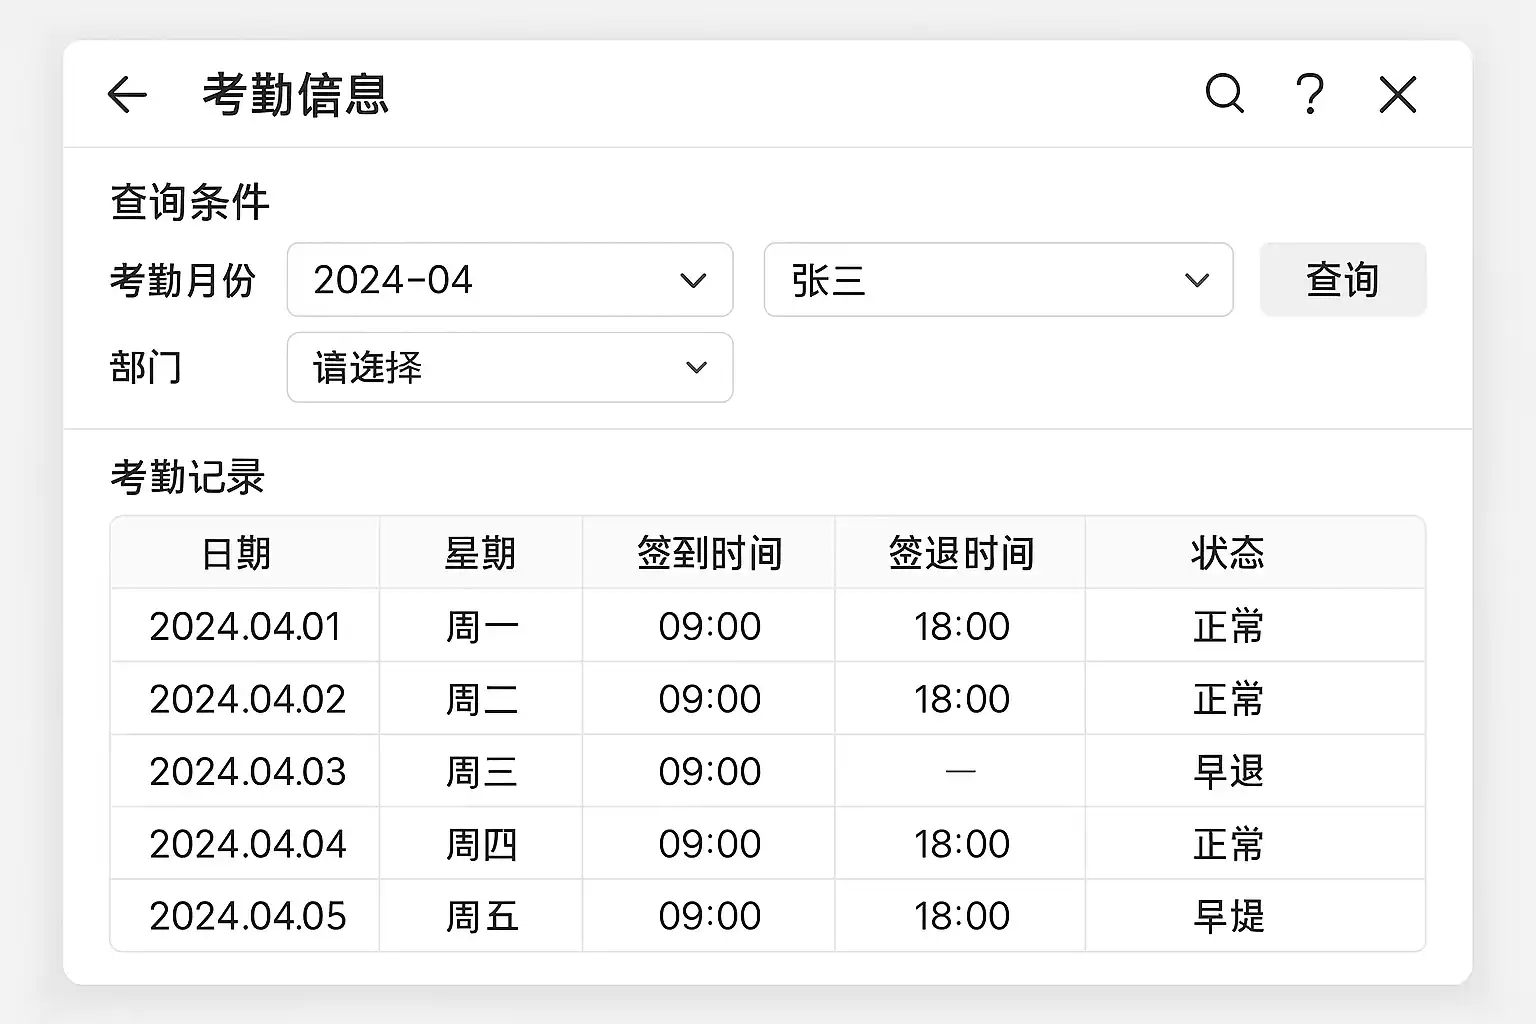1536x1024 pixels.
Task: Click the 状态 column header
Action: 1228,553
